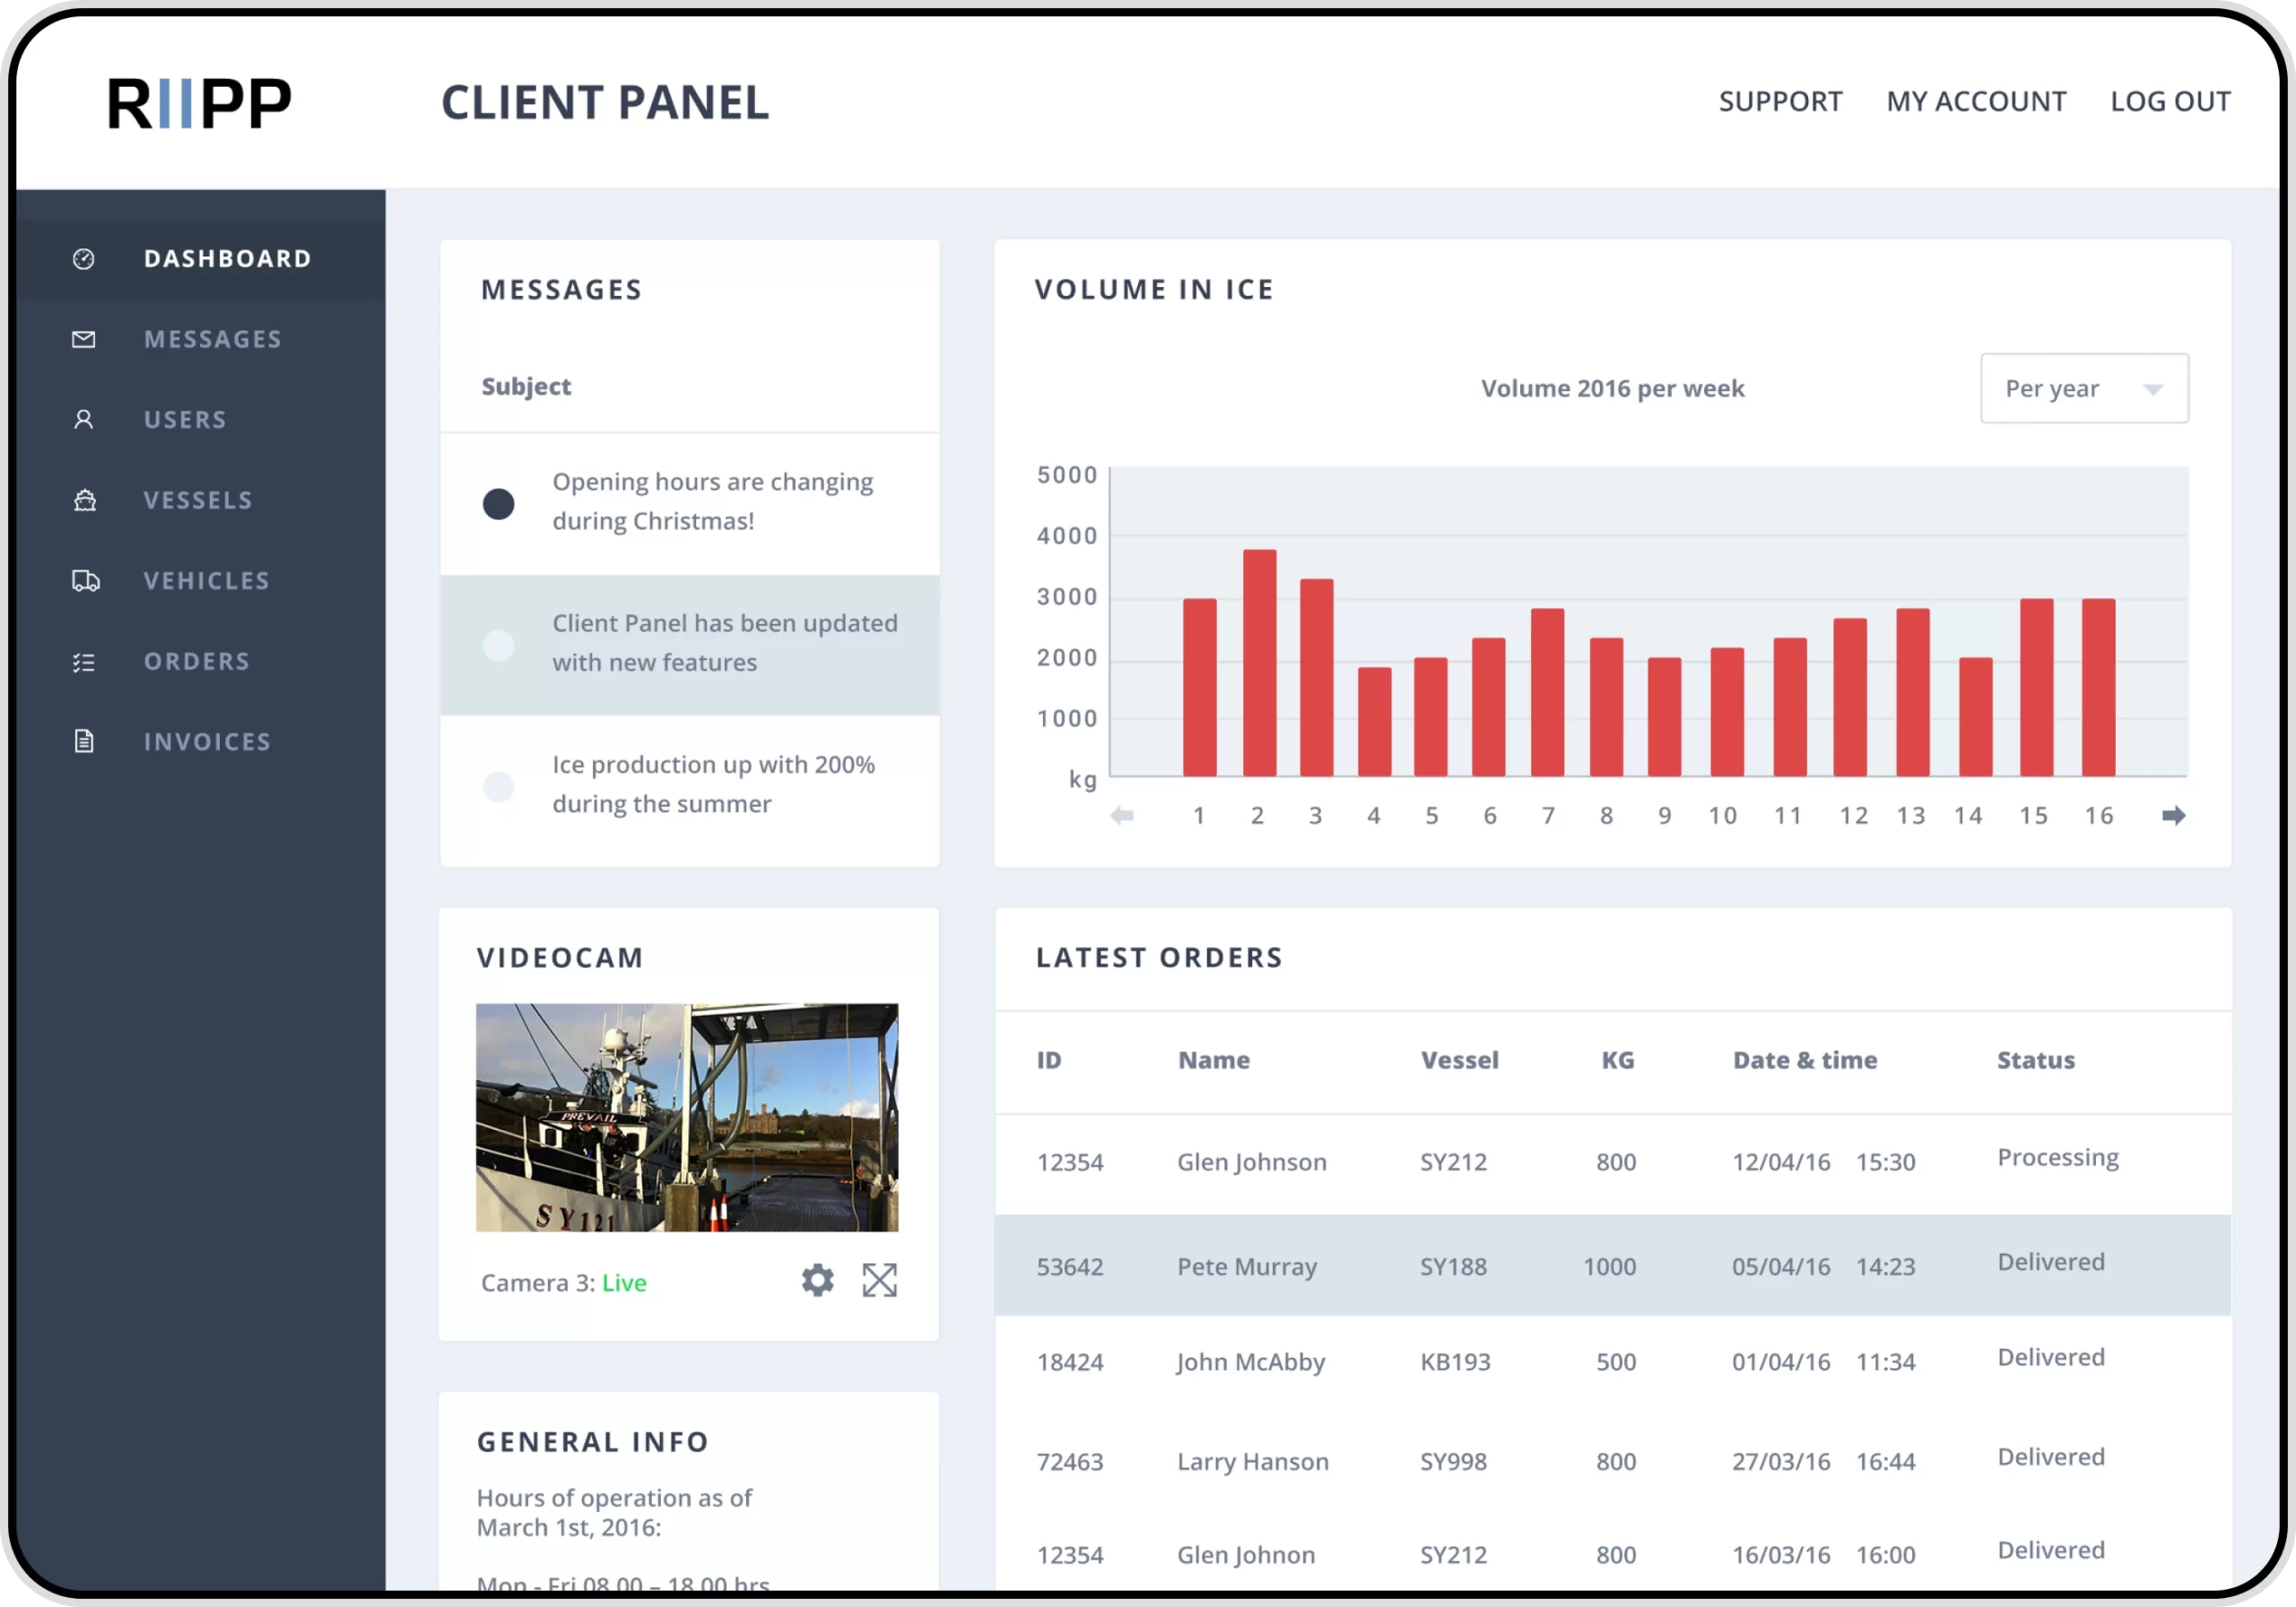Open Support in the top navigation

pyautogui.click(x=1779, y=102)
